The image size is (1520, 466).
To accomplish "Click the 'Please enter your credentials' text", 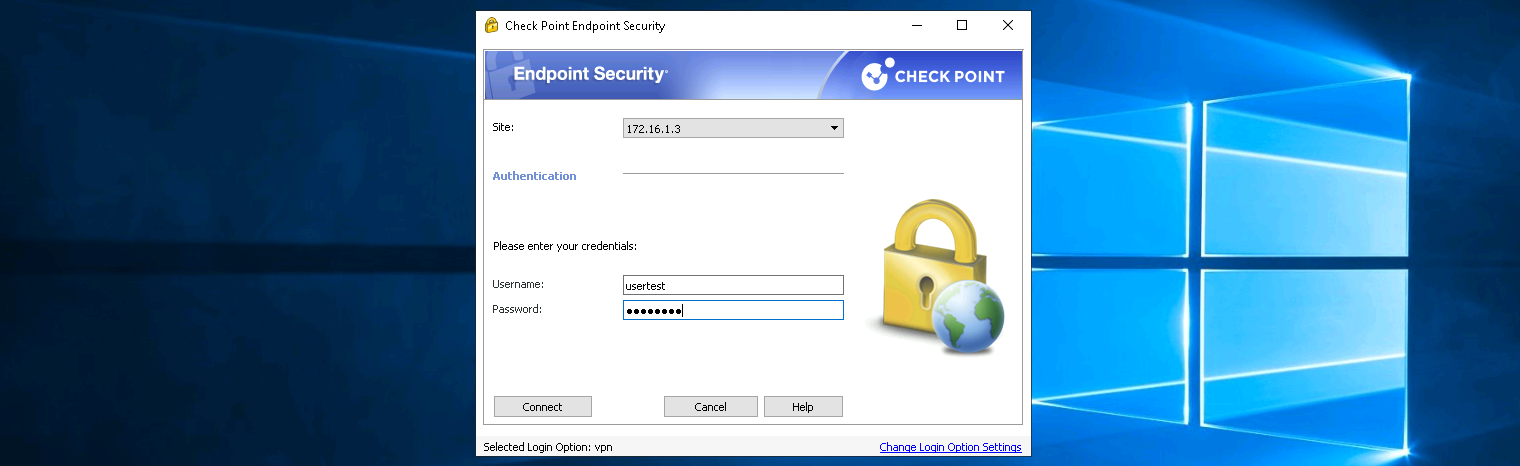I will coord(564,246).
